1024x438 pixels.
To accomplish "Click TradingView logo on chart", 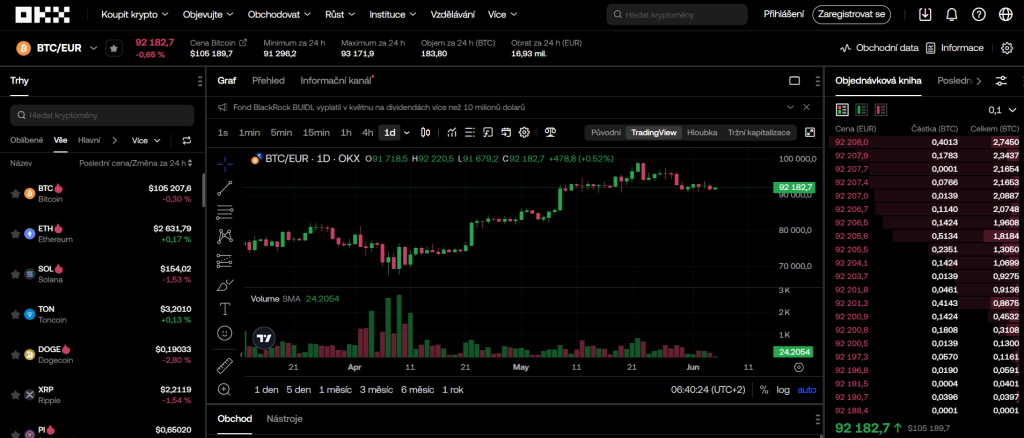I will (x=264, y=338).
